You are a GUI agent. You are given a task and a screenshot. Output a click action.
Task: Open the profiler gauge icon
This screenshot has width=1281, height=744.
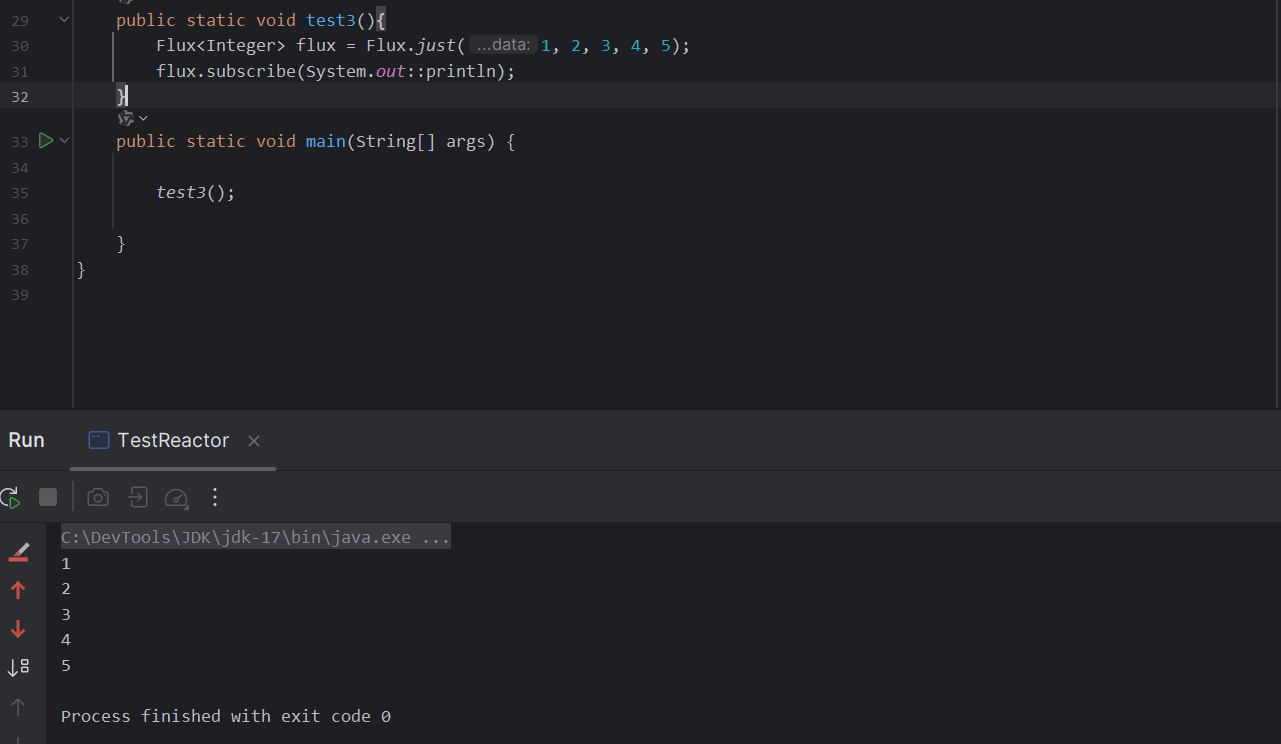(x=176, y=497)
